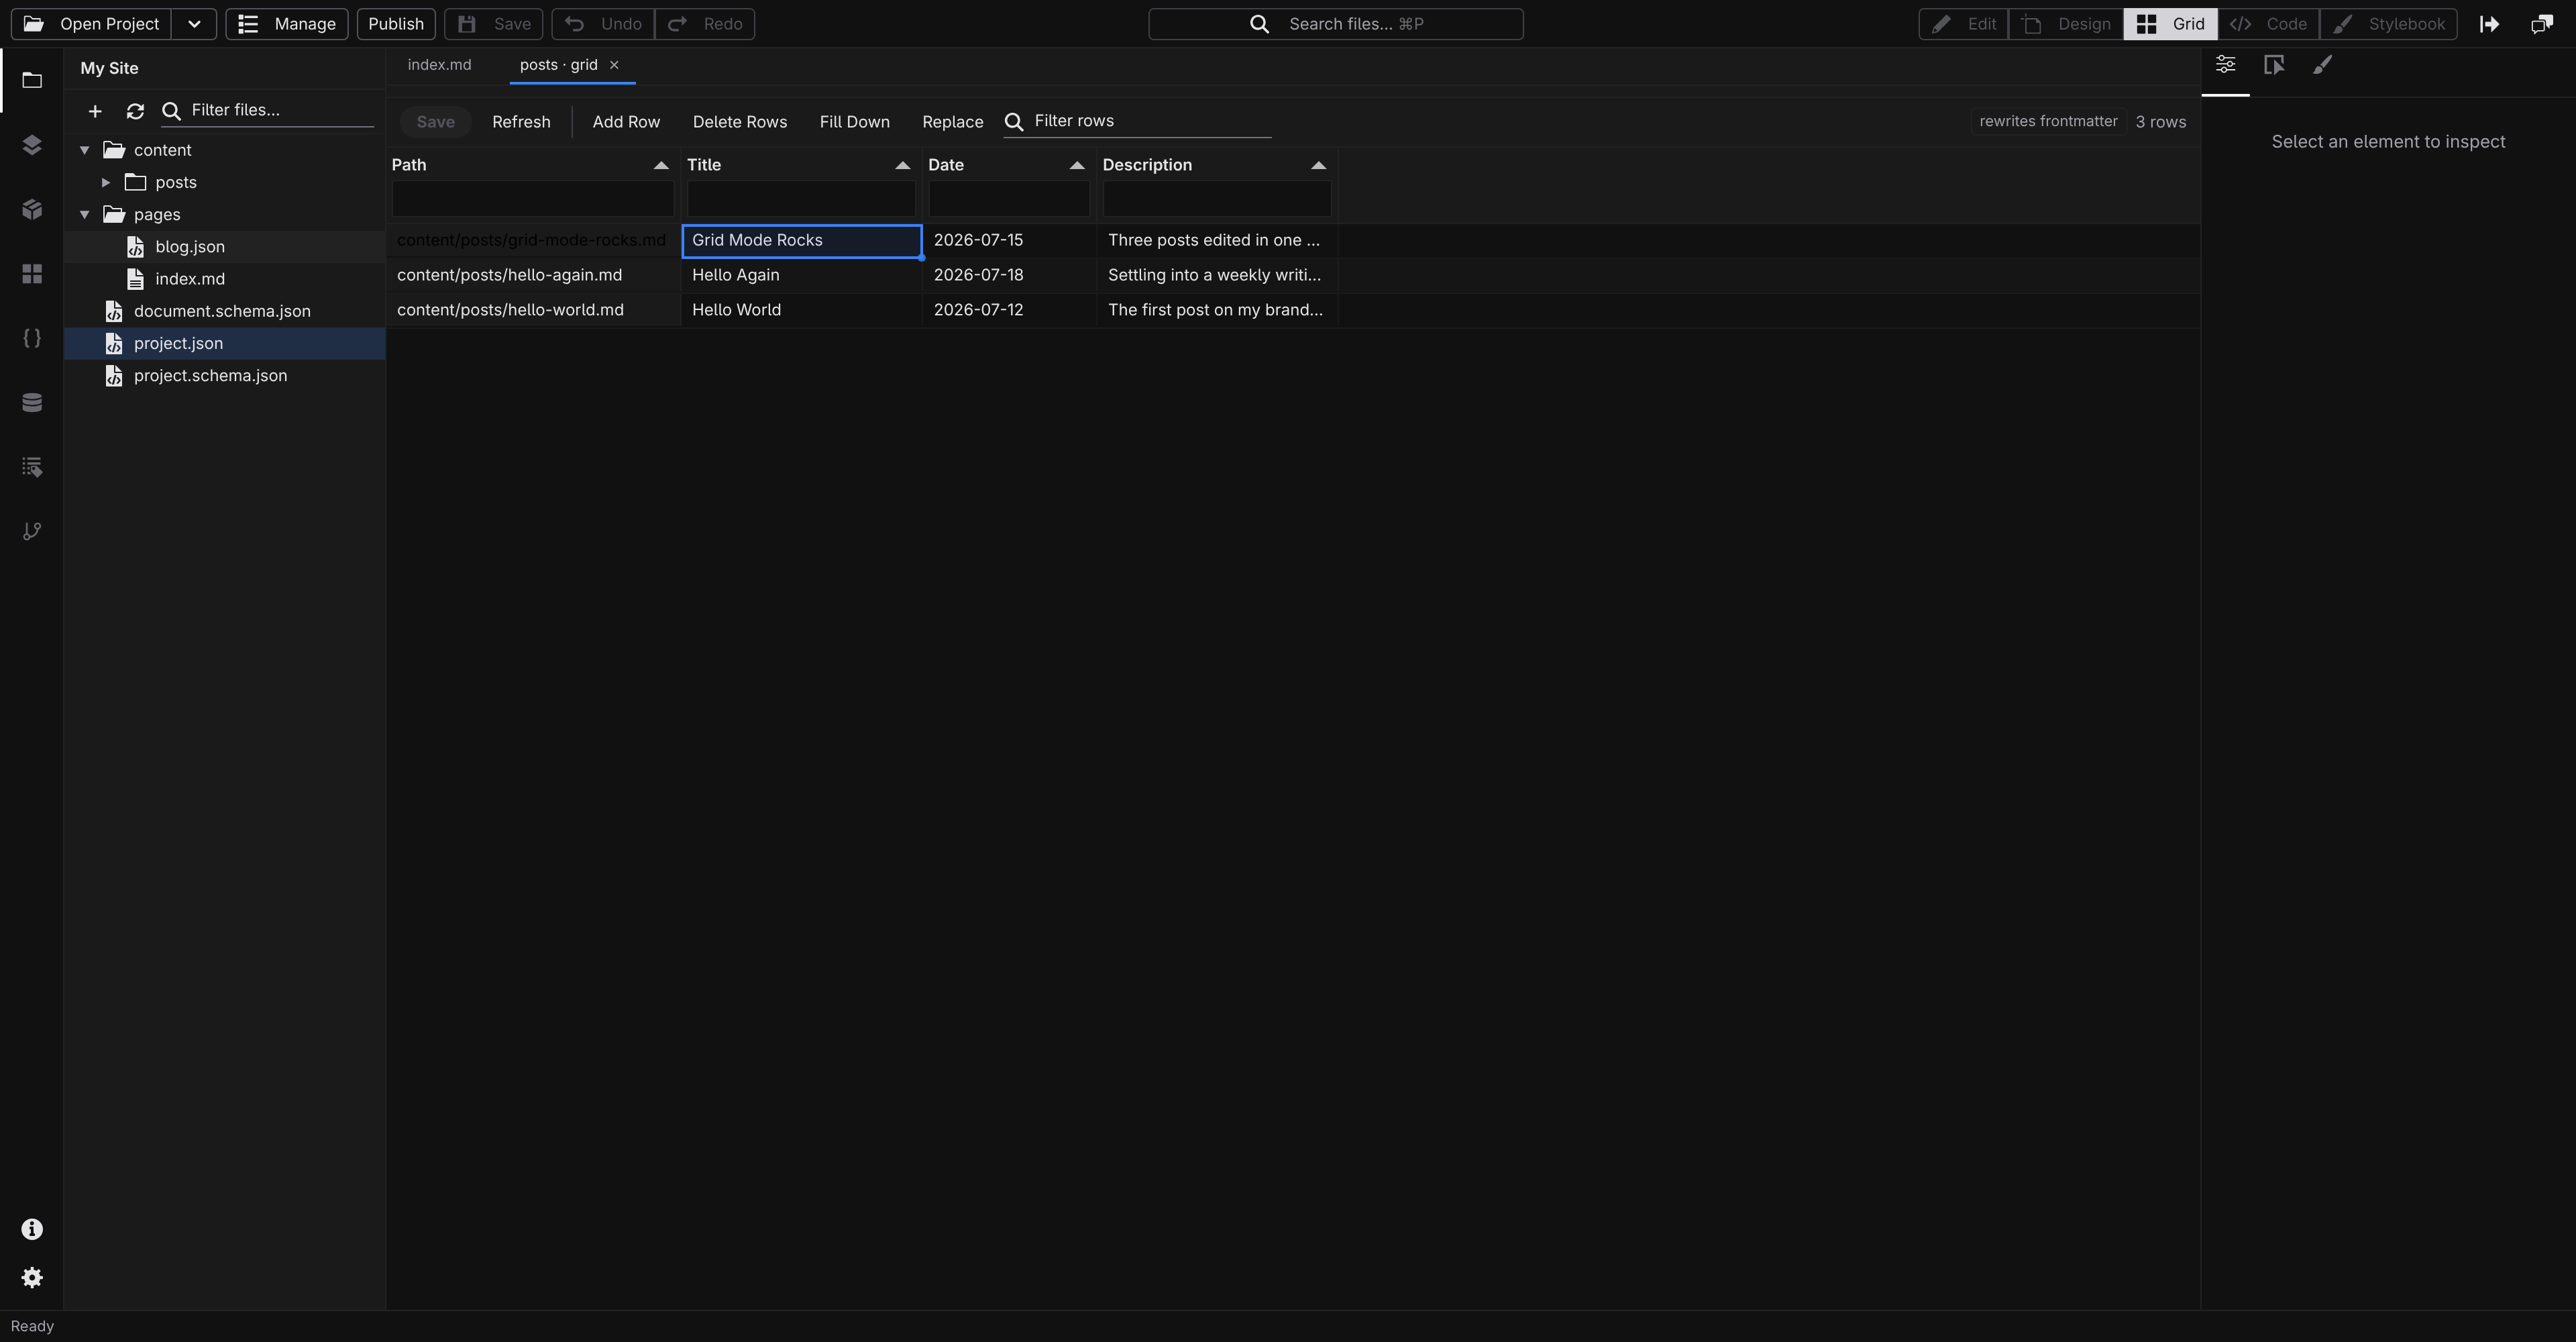Open the components cube sidebar icon
Image resolution: width=2576 pixels, height=1342 pixels.
coord(32,209)
